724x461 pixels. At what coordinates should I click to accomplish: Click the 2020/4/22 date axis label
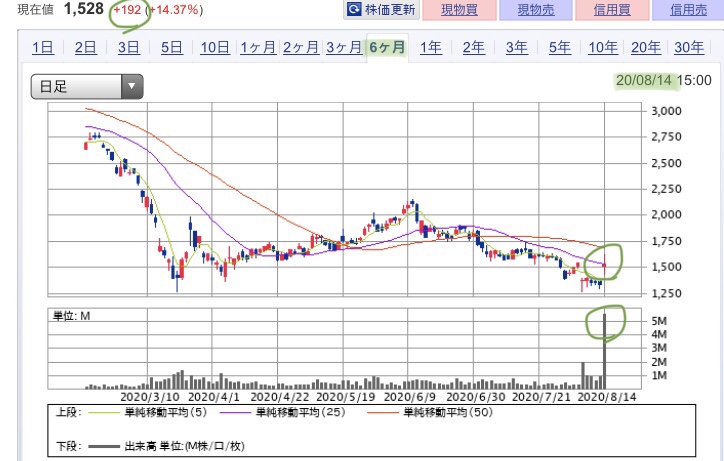pyautogui.click(x=280, y=397)
